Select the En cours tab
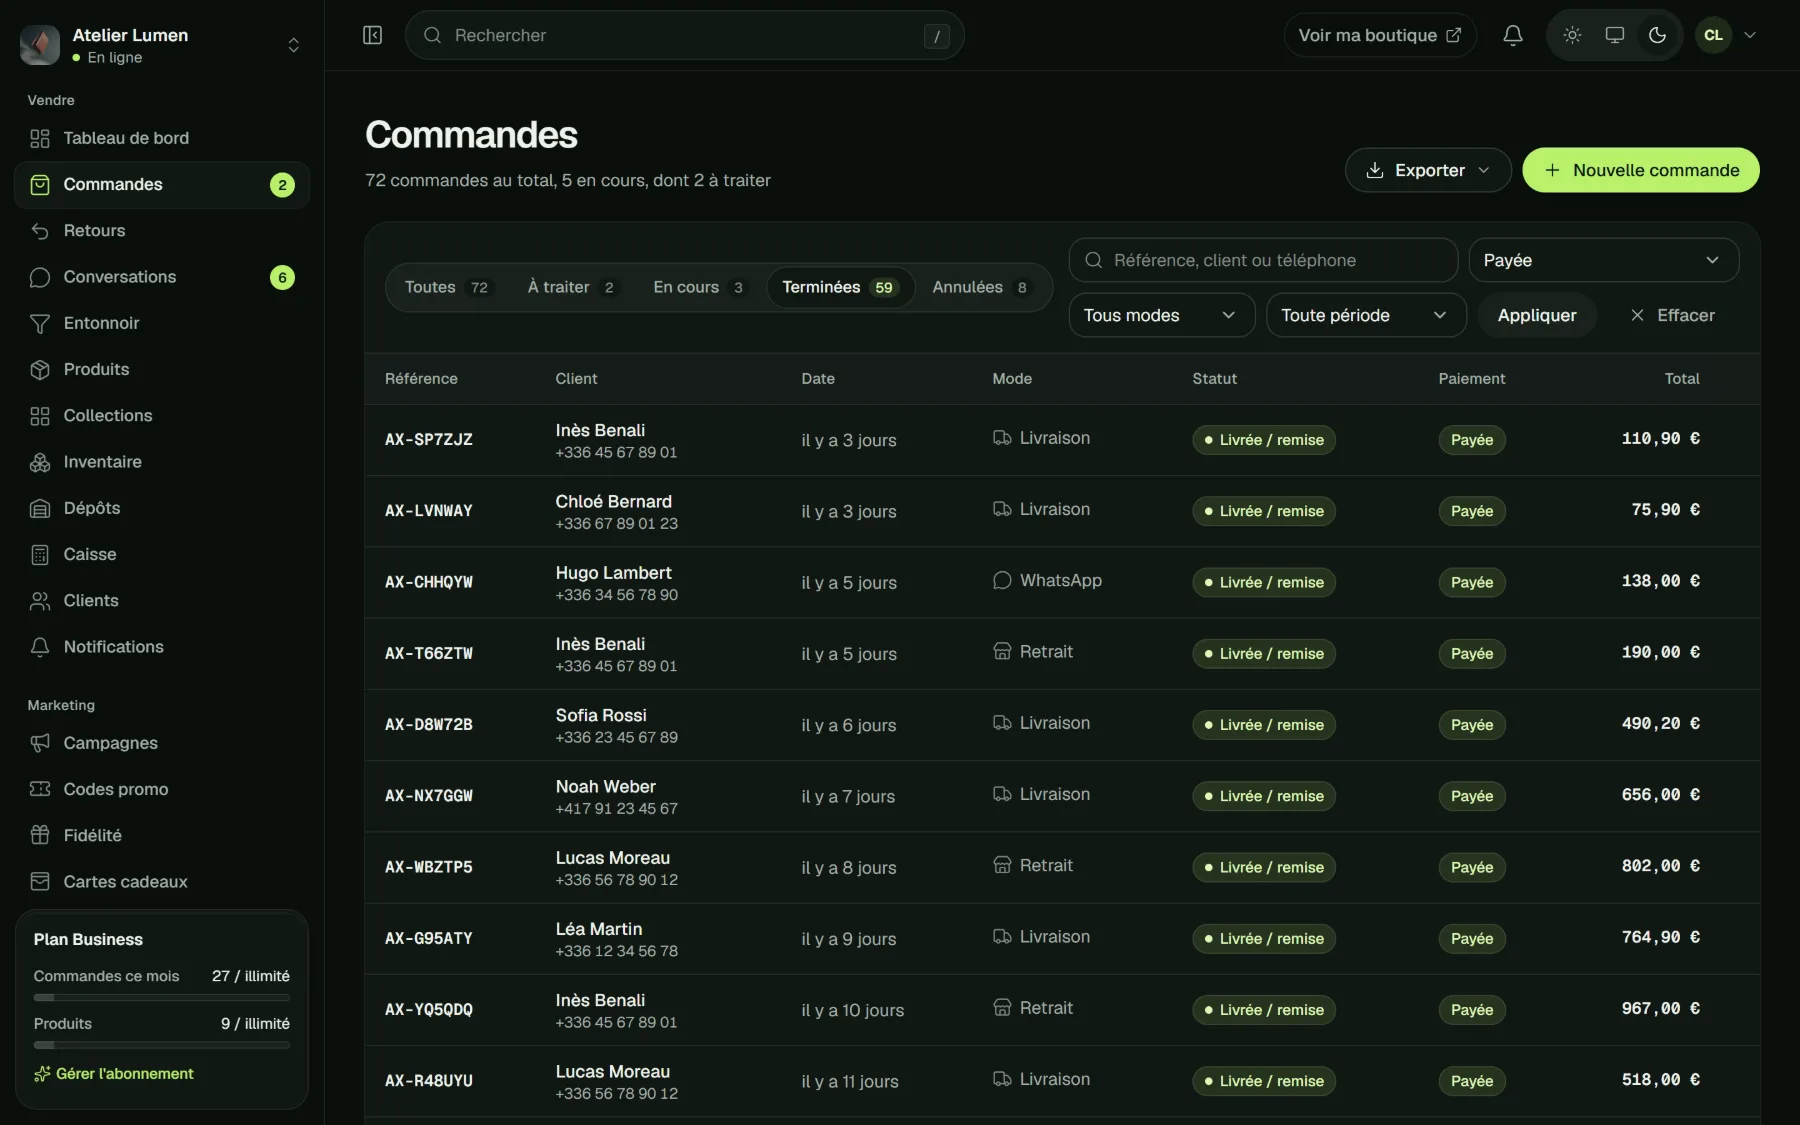 [x=698, y=287]
